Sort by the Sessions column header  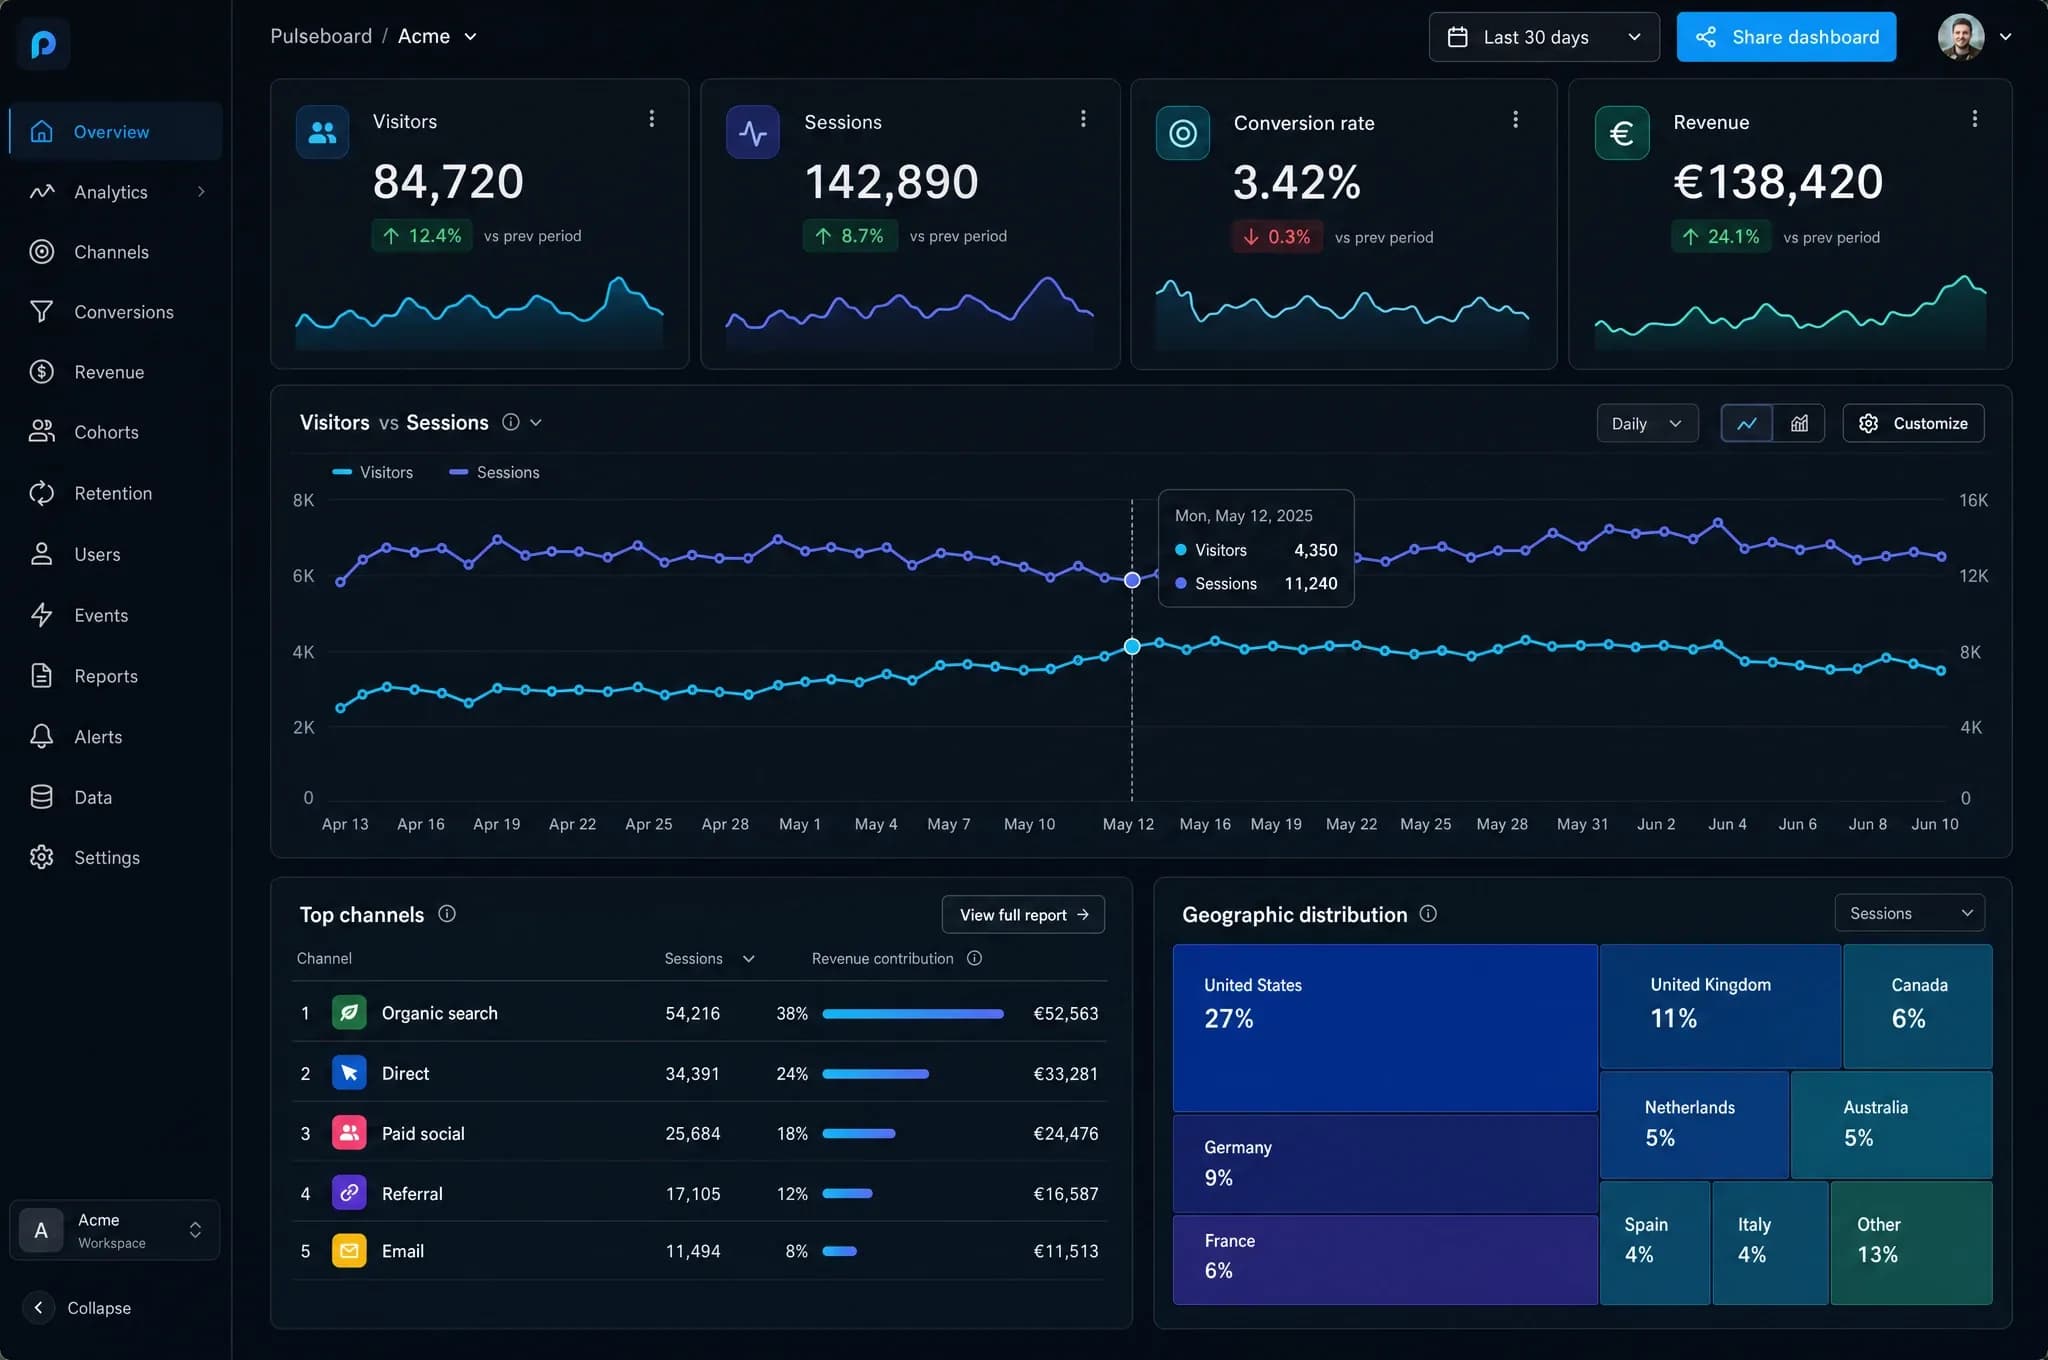pos(709,958)
